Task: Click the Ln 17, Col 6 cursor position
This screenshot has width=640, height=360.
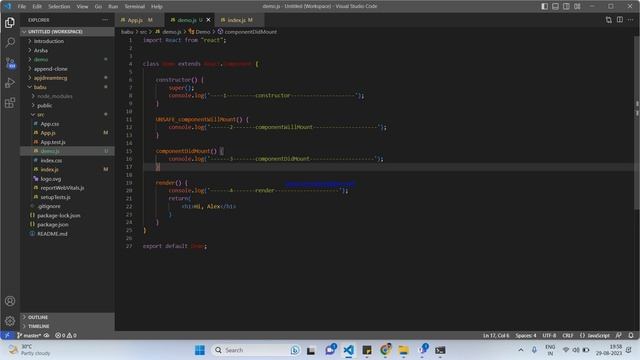Action: pyautogui.click(x=496, y=336)
